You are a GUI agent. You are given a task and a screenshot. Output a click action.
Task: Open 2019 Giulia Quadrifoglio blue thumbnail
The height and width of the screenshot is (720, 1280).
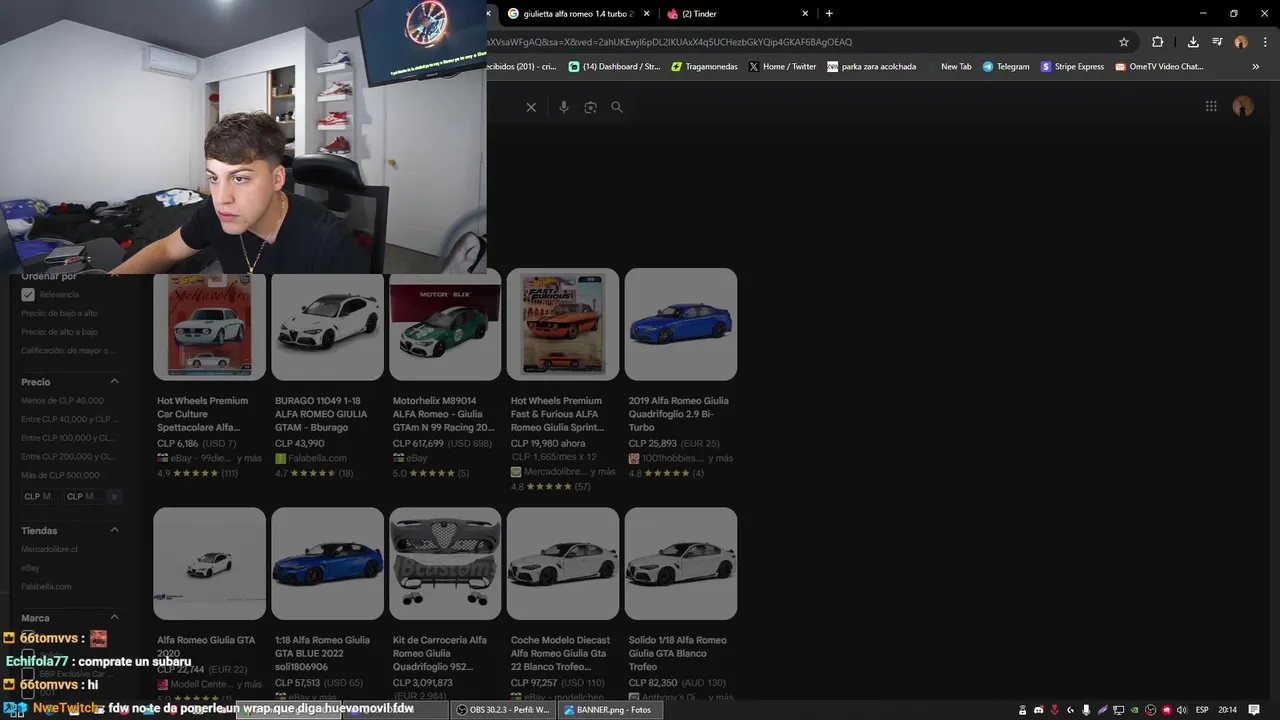click(x=681, y=324)
